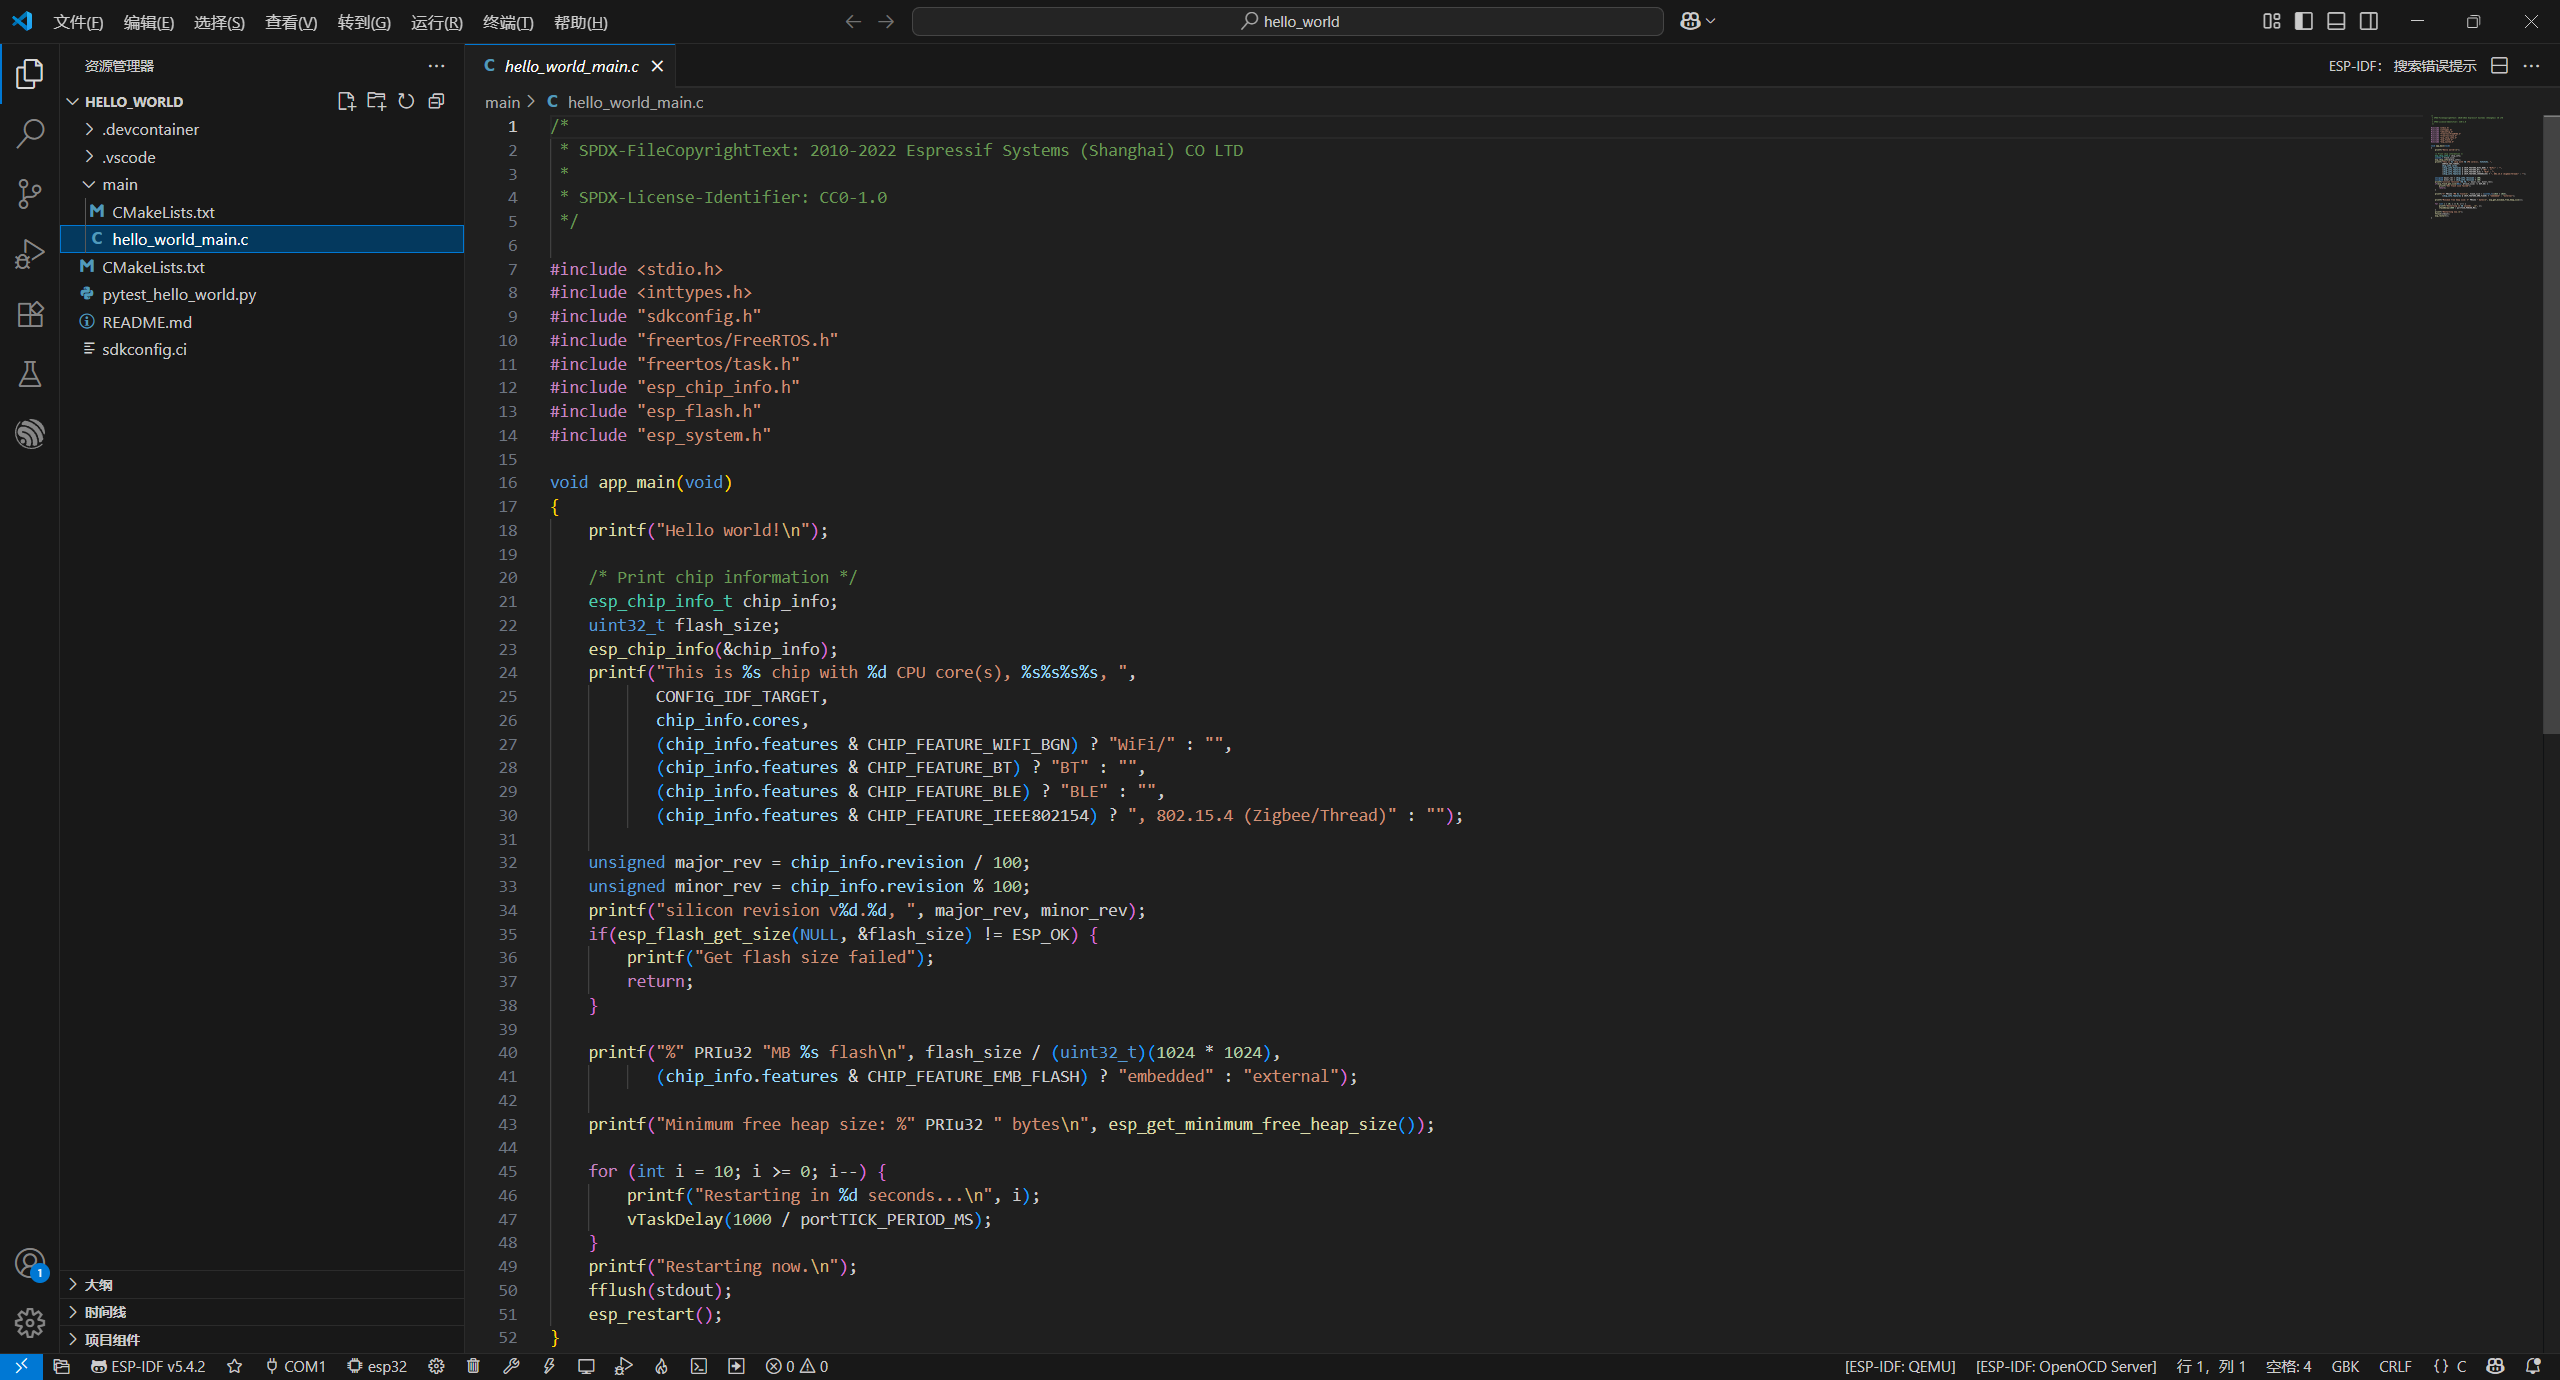Open the Extensions view
Screen dimensions: 2560x1380
30,314
